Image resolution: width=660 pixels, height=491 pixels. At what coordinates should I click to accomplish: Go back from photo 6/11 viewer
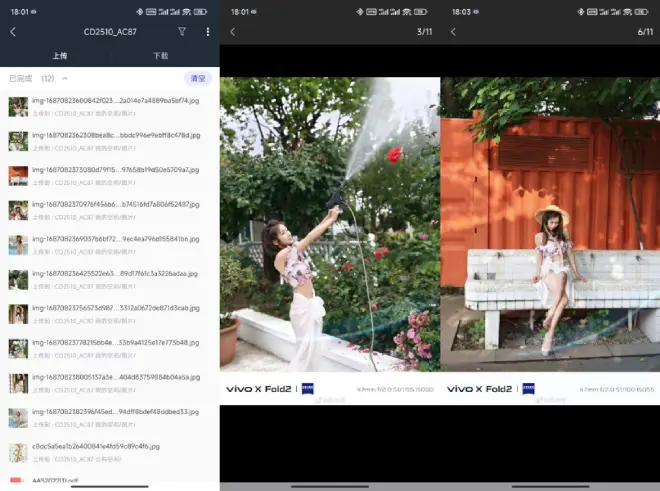click(453, 32)
